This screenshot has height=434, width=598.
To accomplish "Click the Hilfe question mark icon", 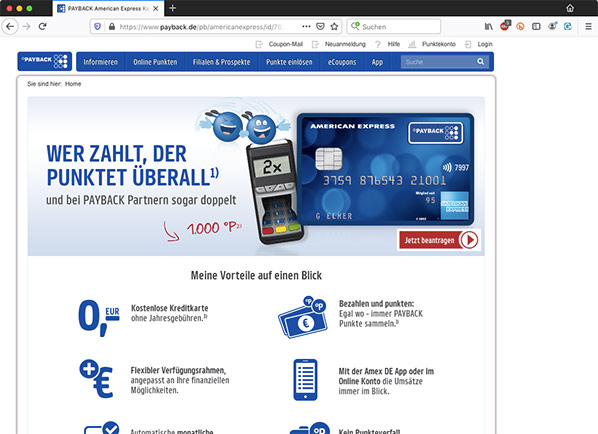I will coord(378,44).
